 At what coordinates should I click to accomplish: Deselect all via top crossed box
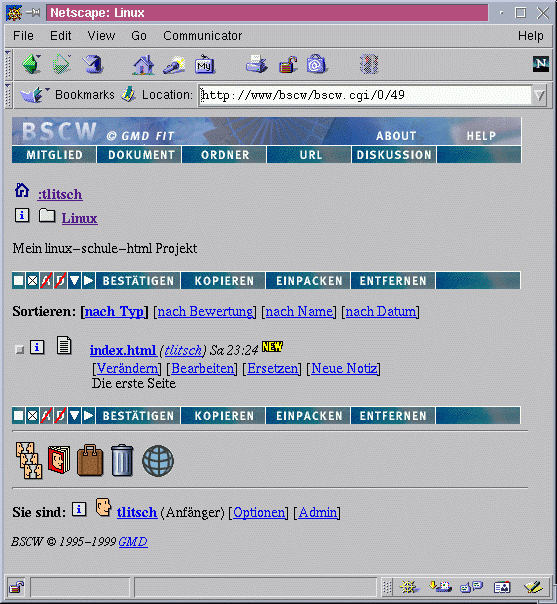point(33,280)
